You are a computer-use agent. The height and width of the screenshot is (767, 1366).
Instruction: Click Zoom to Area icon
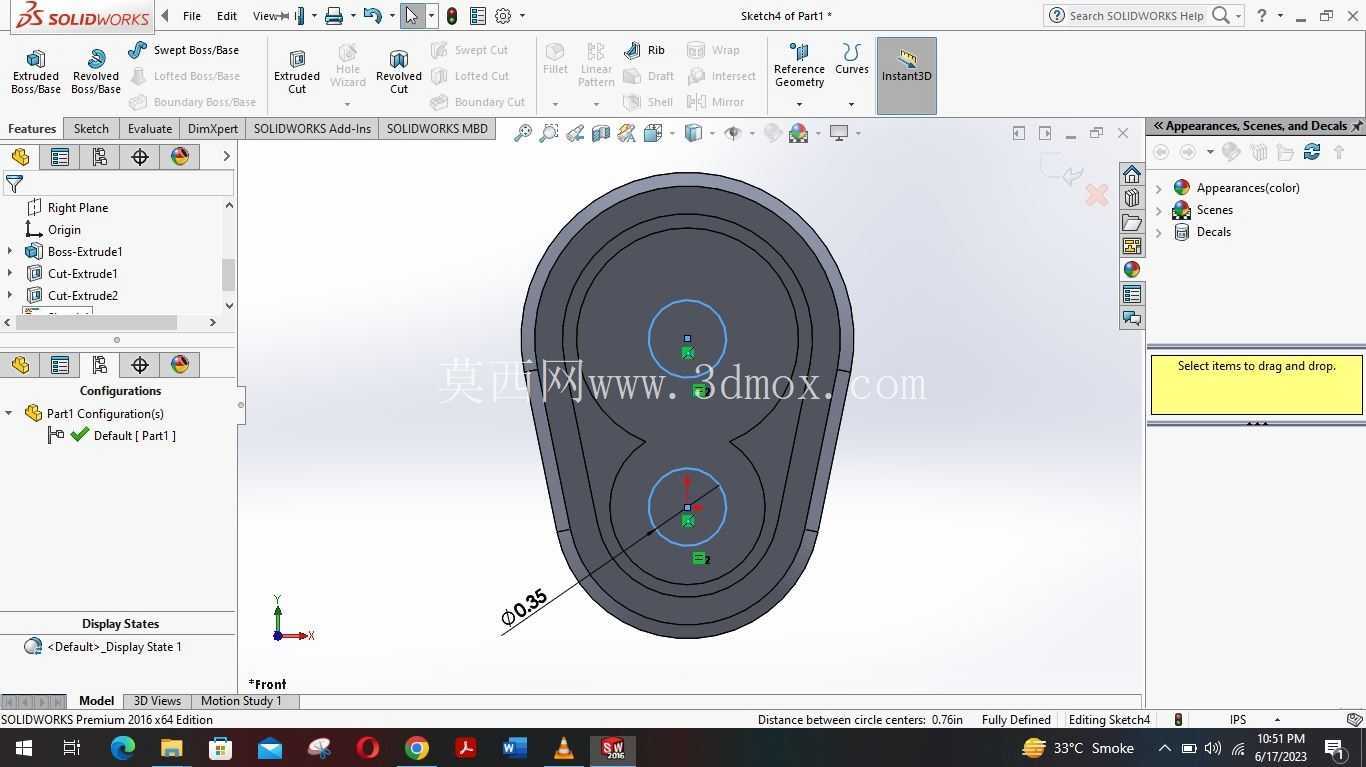[x=548, y=133]
